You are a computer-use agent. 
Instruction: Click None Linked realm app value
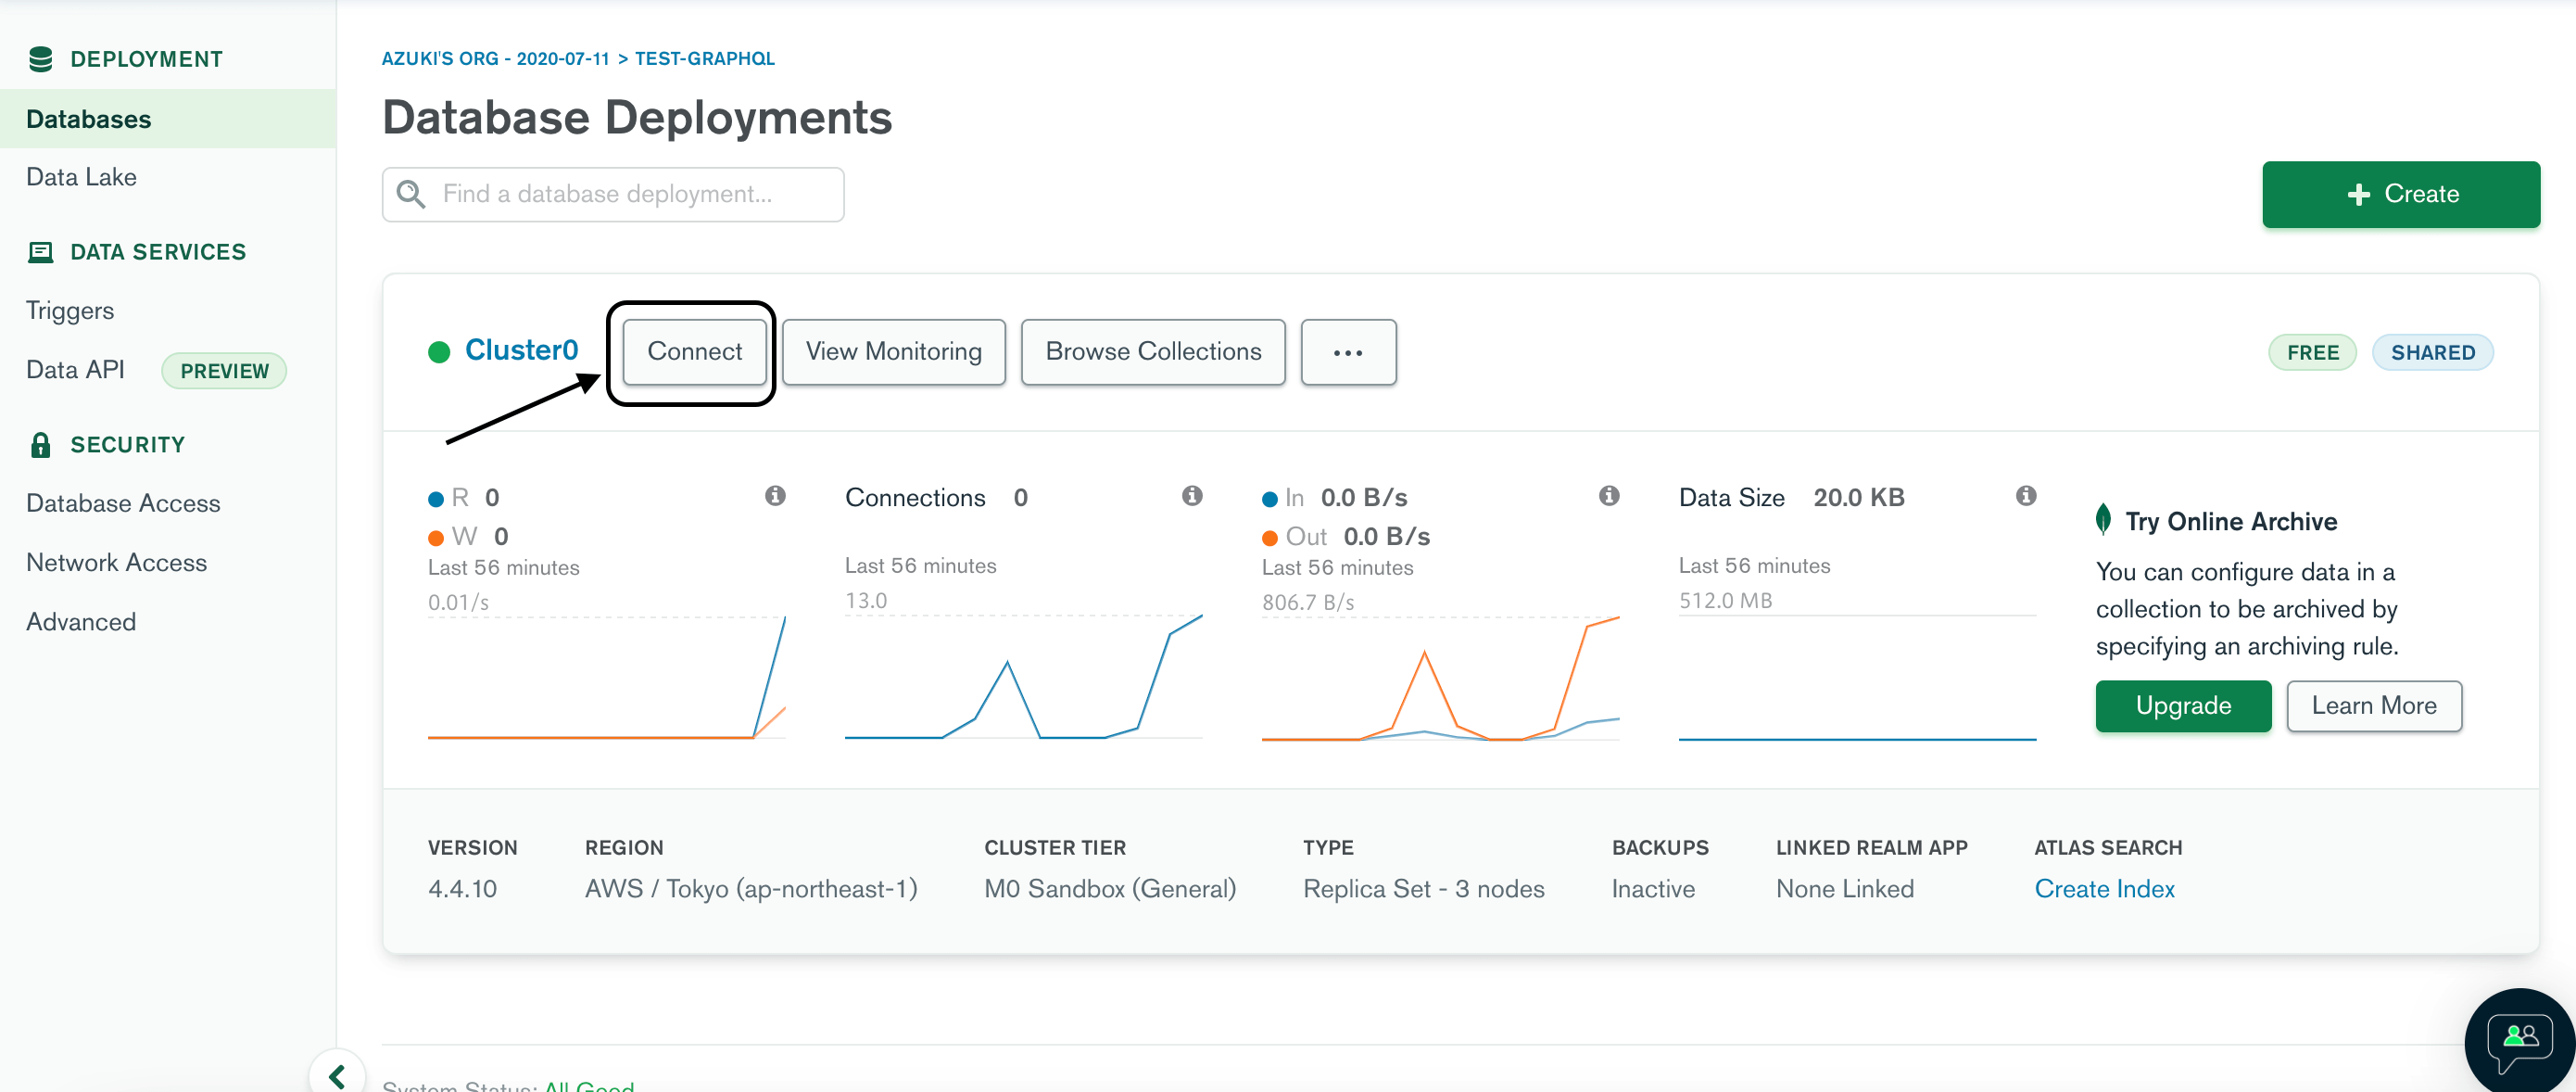pos(1845,889)
